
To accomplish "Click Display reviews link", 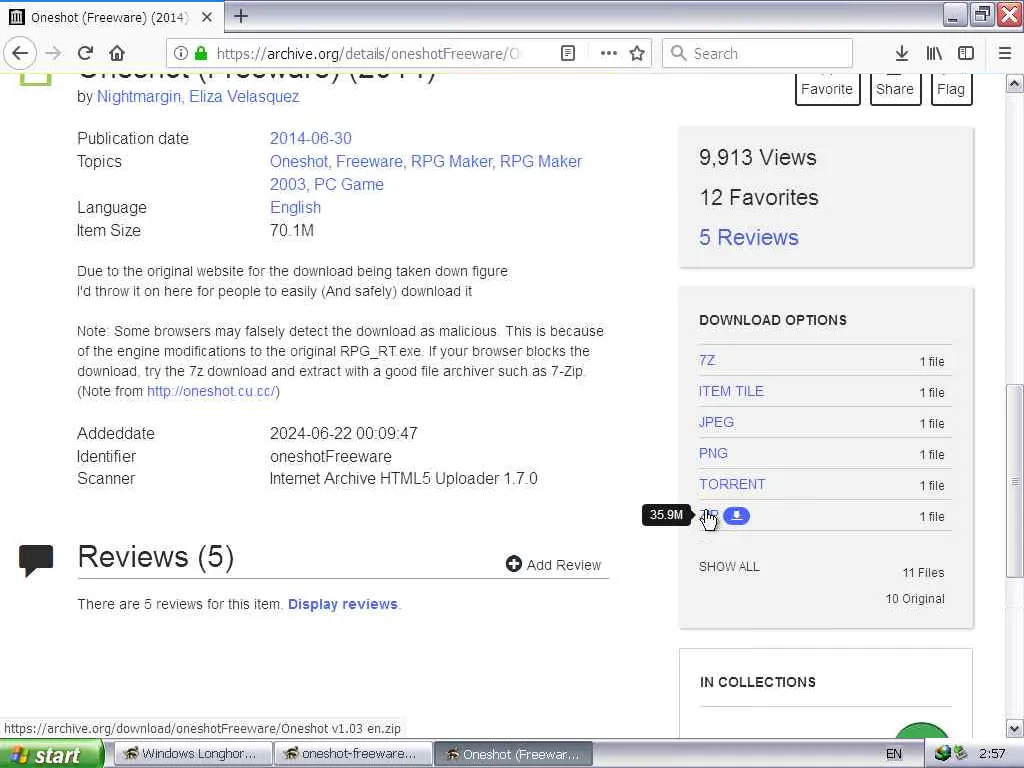I will click(343, 604).
